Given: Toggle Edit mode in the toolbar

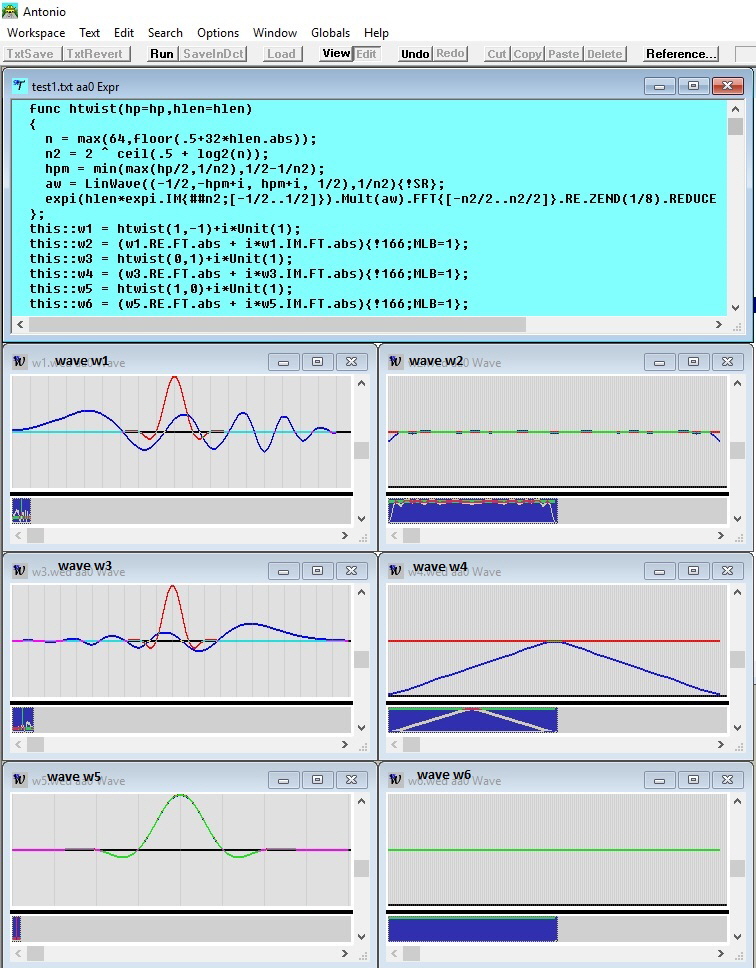Looking at the screenshot, I should [x=367, y=53].
